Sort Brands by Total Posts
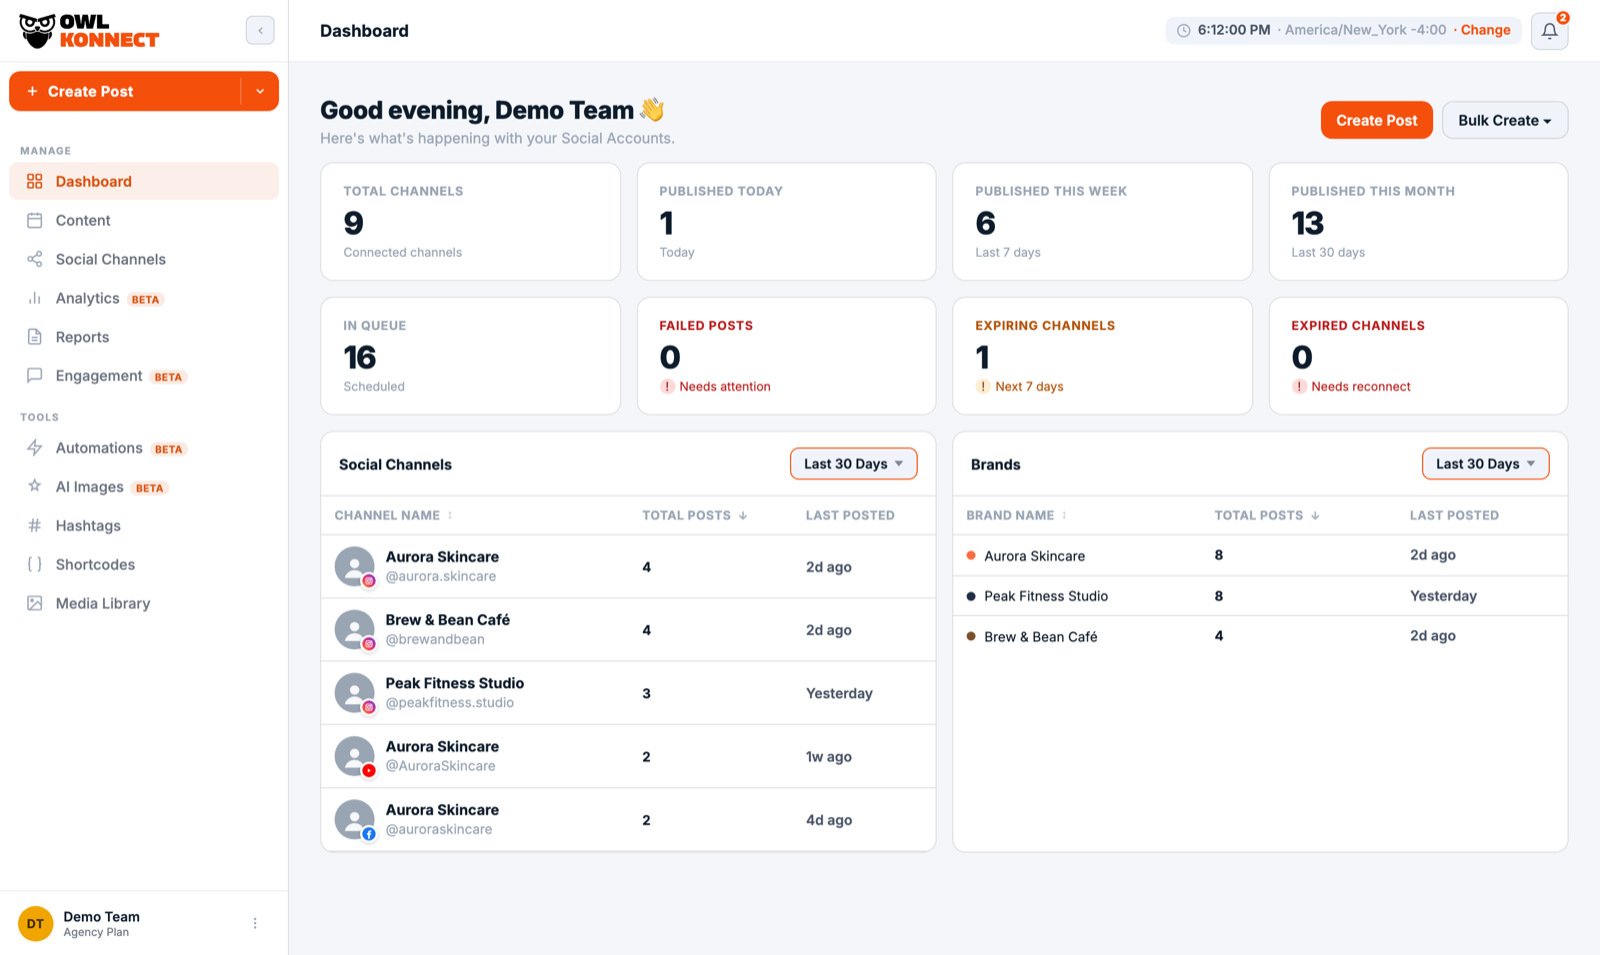1600x955 pixels. [x=1267, y=515]
